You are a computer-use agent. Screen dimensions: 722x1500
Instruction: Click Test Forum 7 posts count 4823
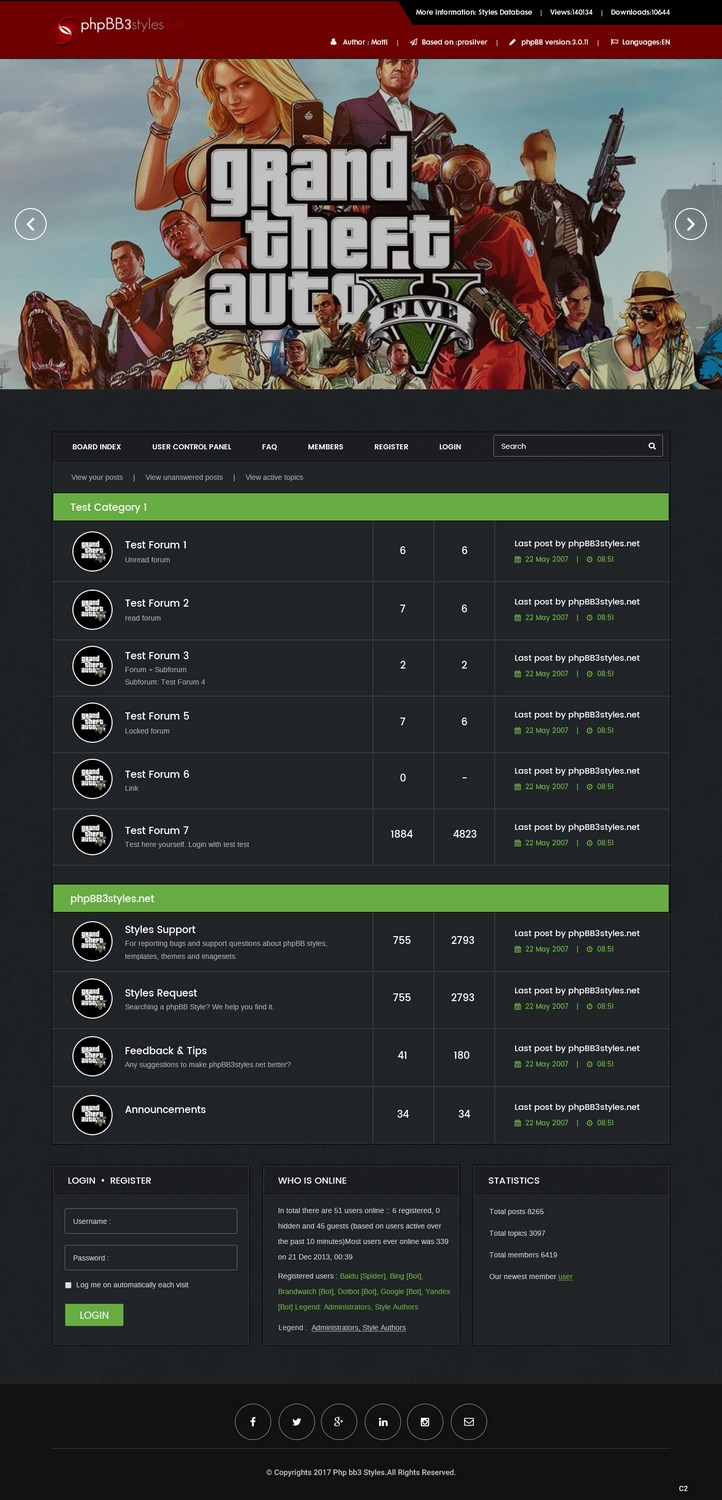465,834
